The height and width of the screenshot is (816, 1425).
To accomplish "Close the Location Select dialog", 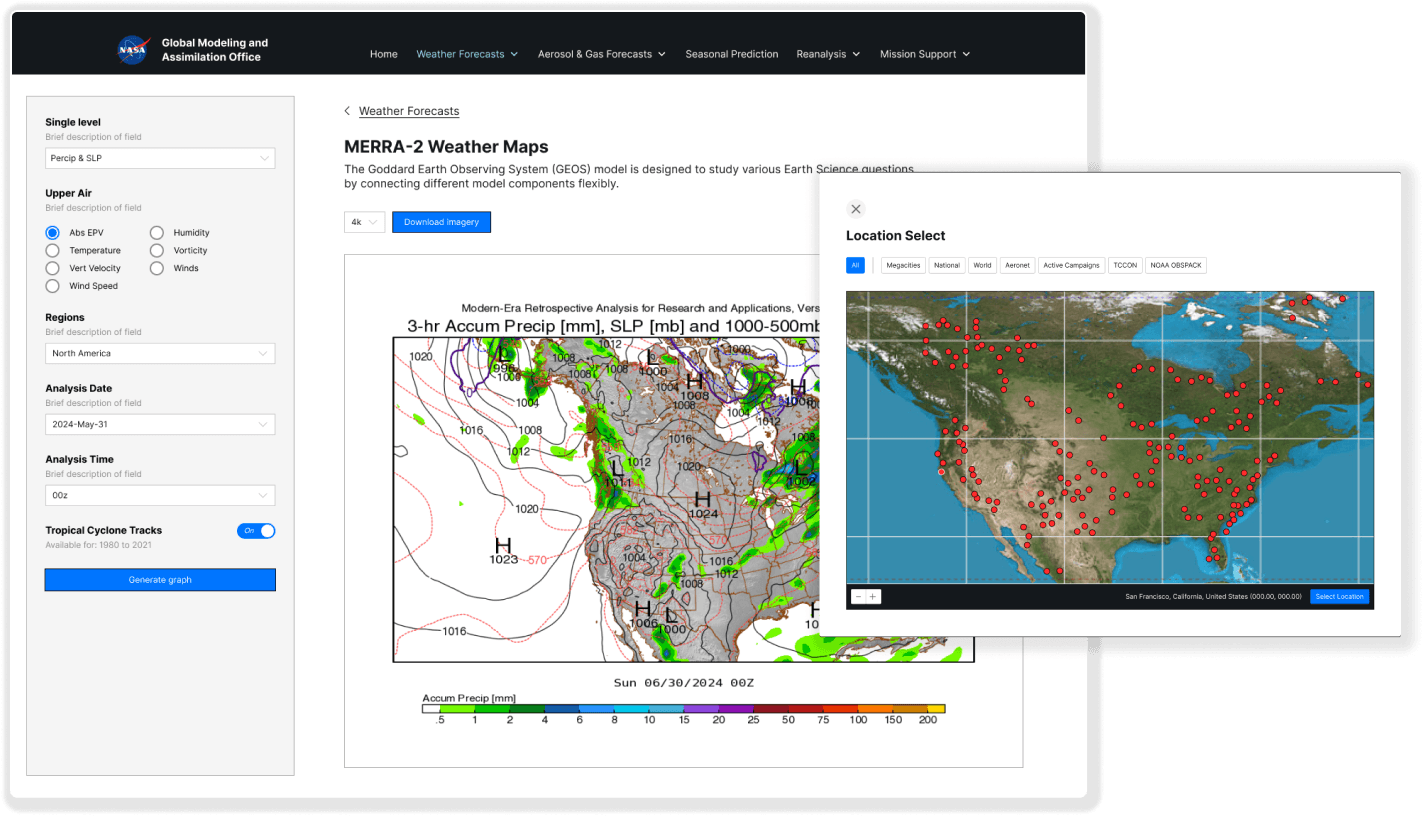I will [x=855, y=209].
